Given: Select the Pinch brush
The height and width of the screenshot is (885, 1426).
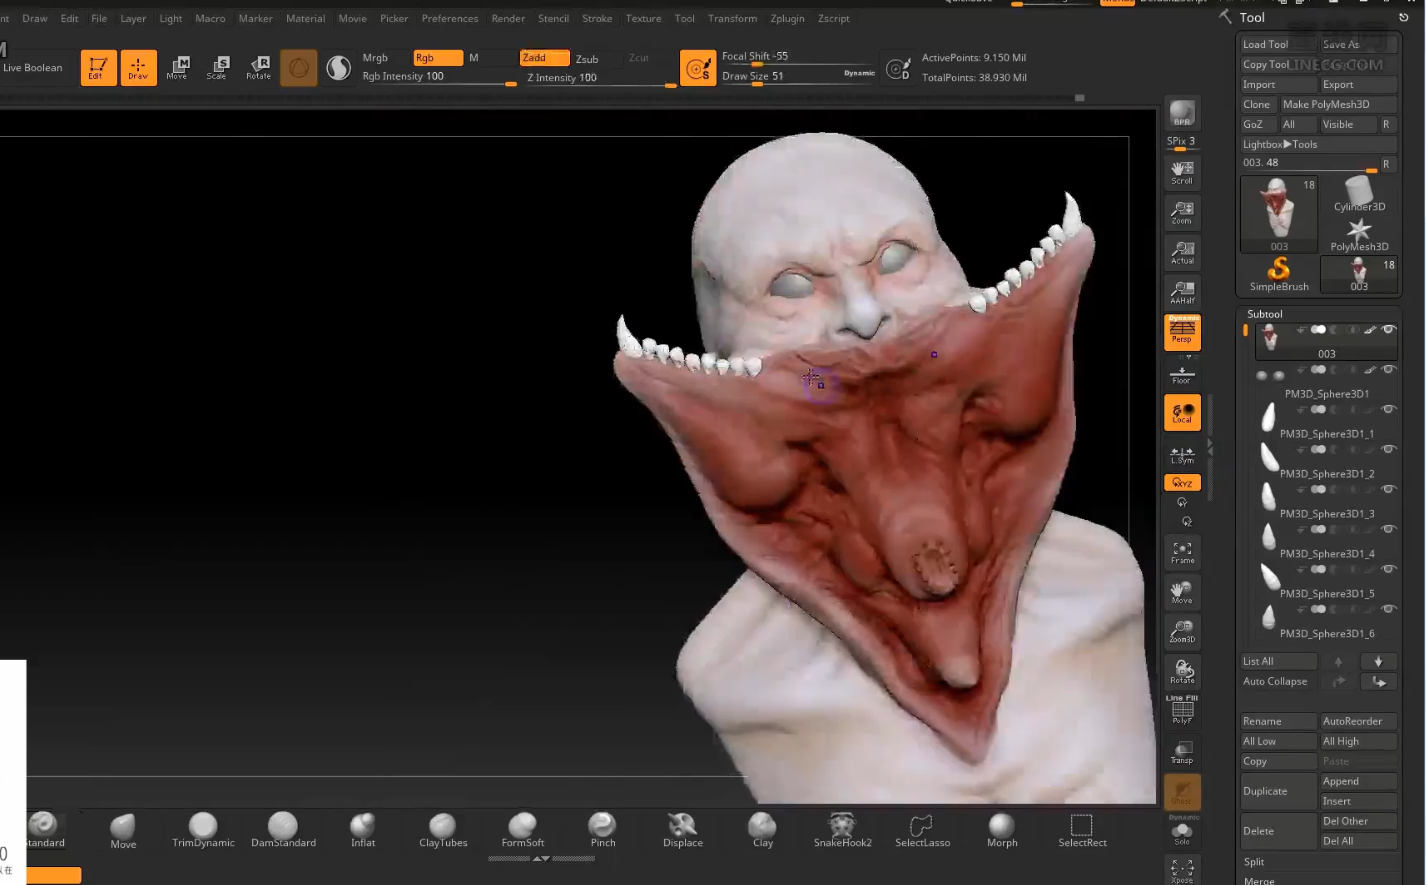Looking at the screenshot, I should [x=602, y=830].
